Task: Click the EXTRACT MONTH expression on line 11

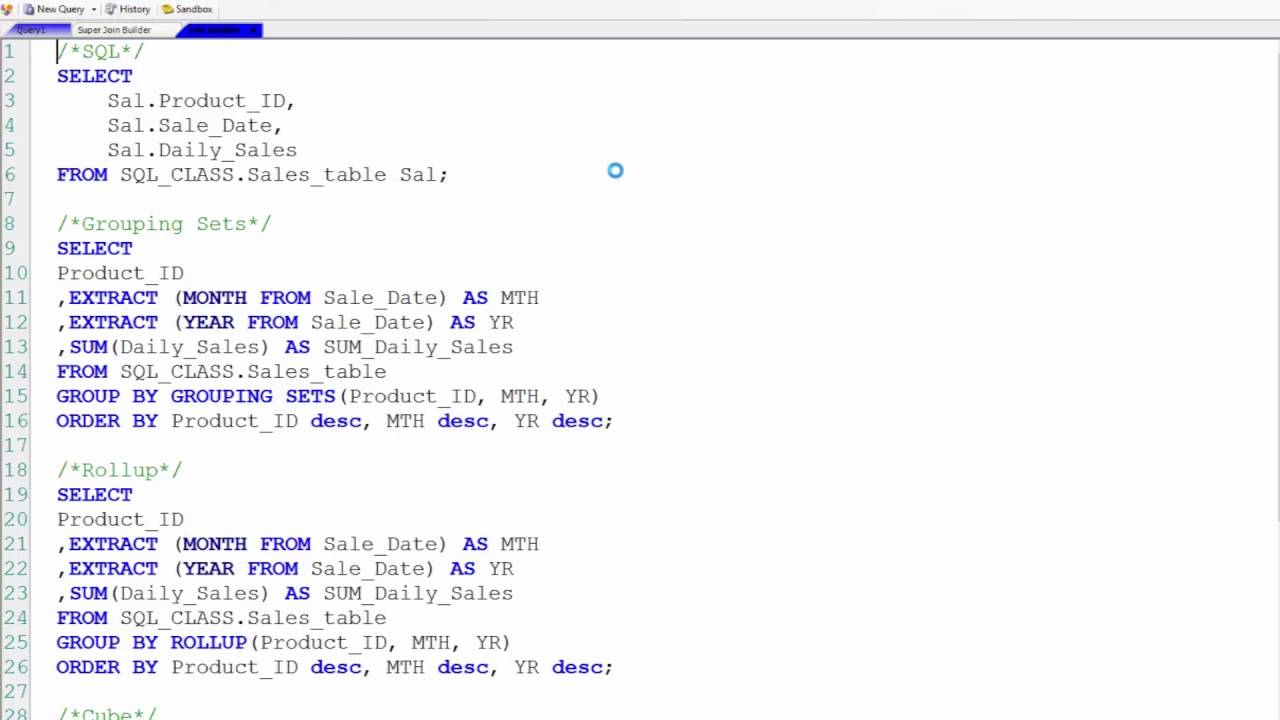Action: pyautogui.click(x=298, y=298)
